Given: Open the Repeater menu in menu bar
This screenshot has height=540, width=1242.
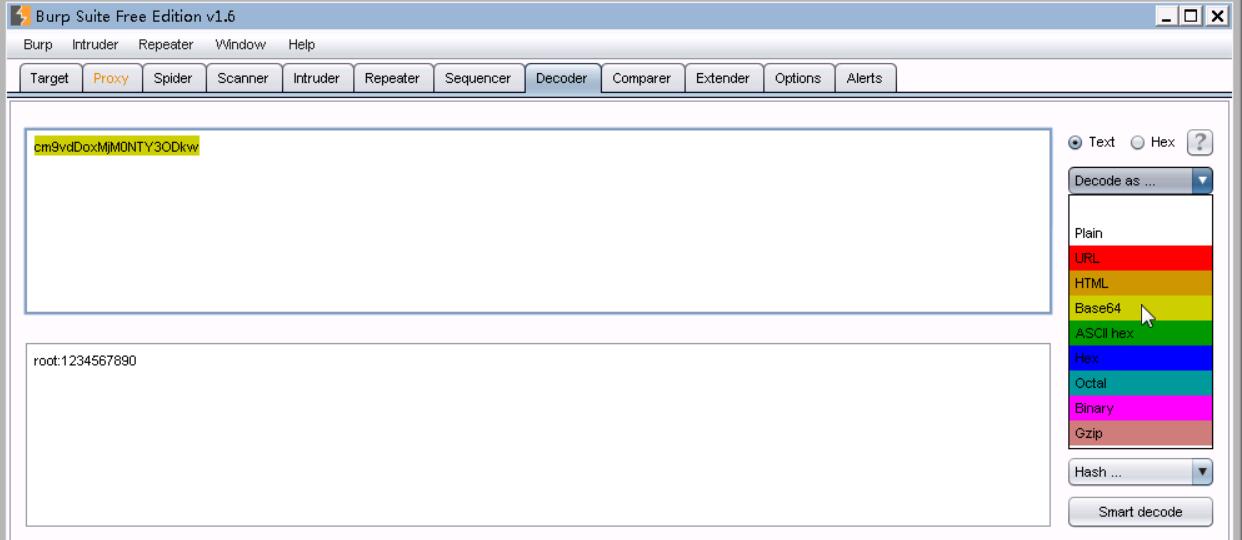Looking at the screenshot, I should click(x=168, y=45).
